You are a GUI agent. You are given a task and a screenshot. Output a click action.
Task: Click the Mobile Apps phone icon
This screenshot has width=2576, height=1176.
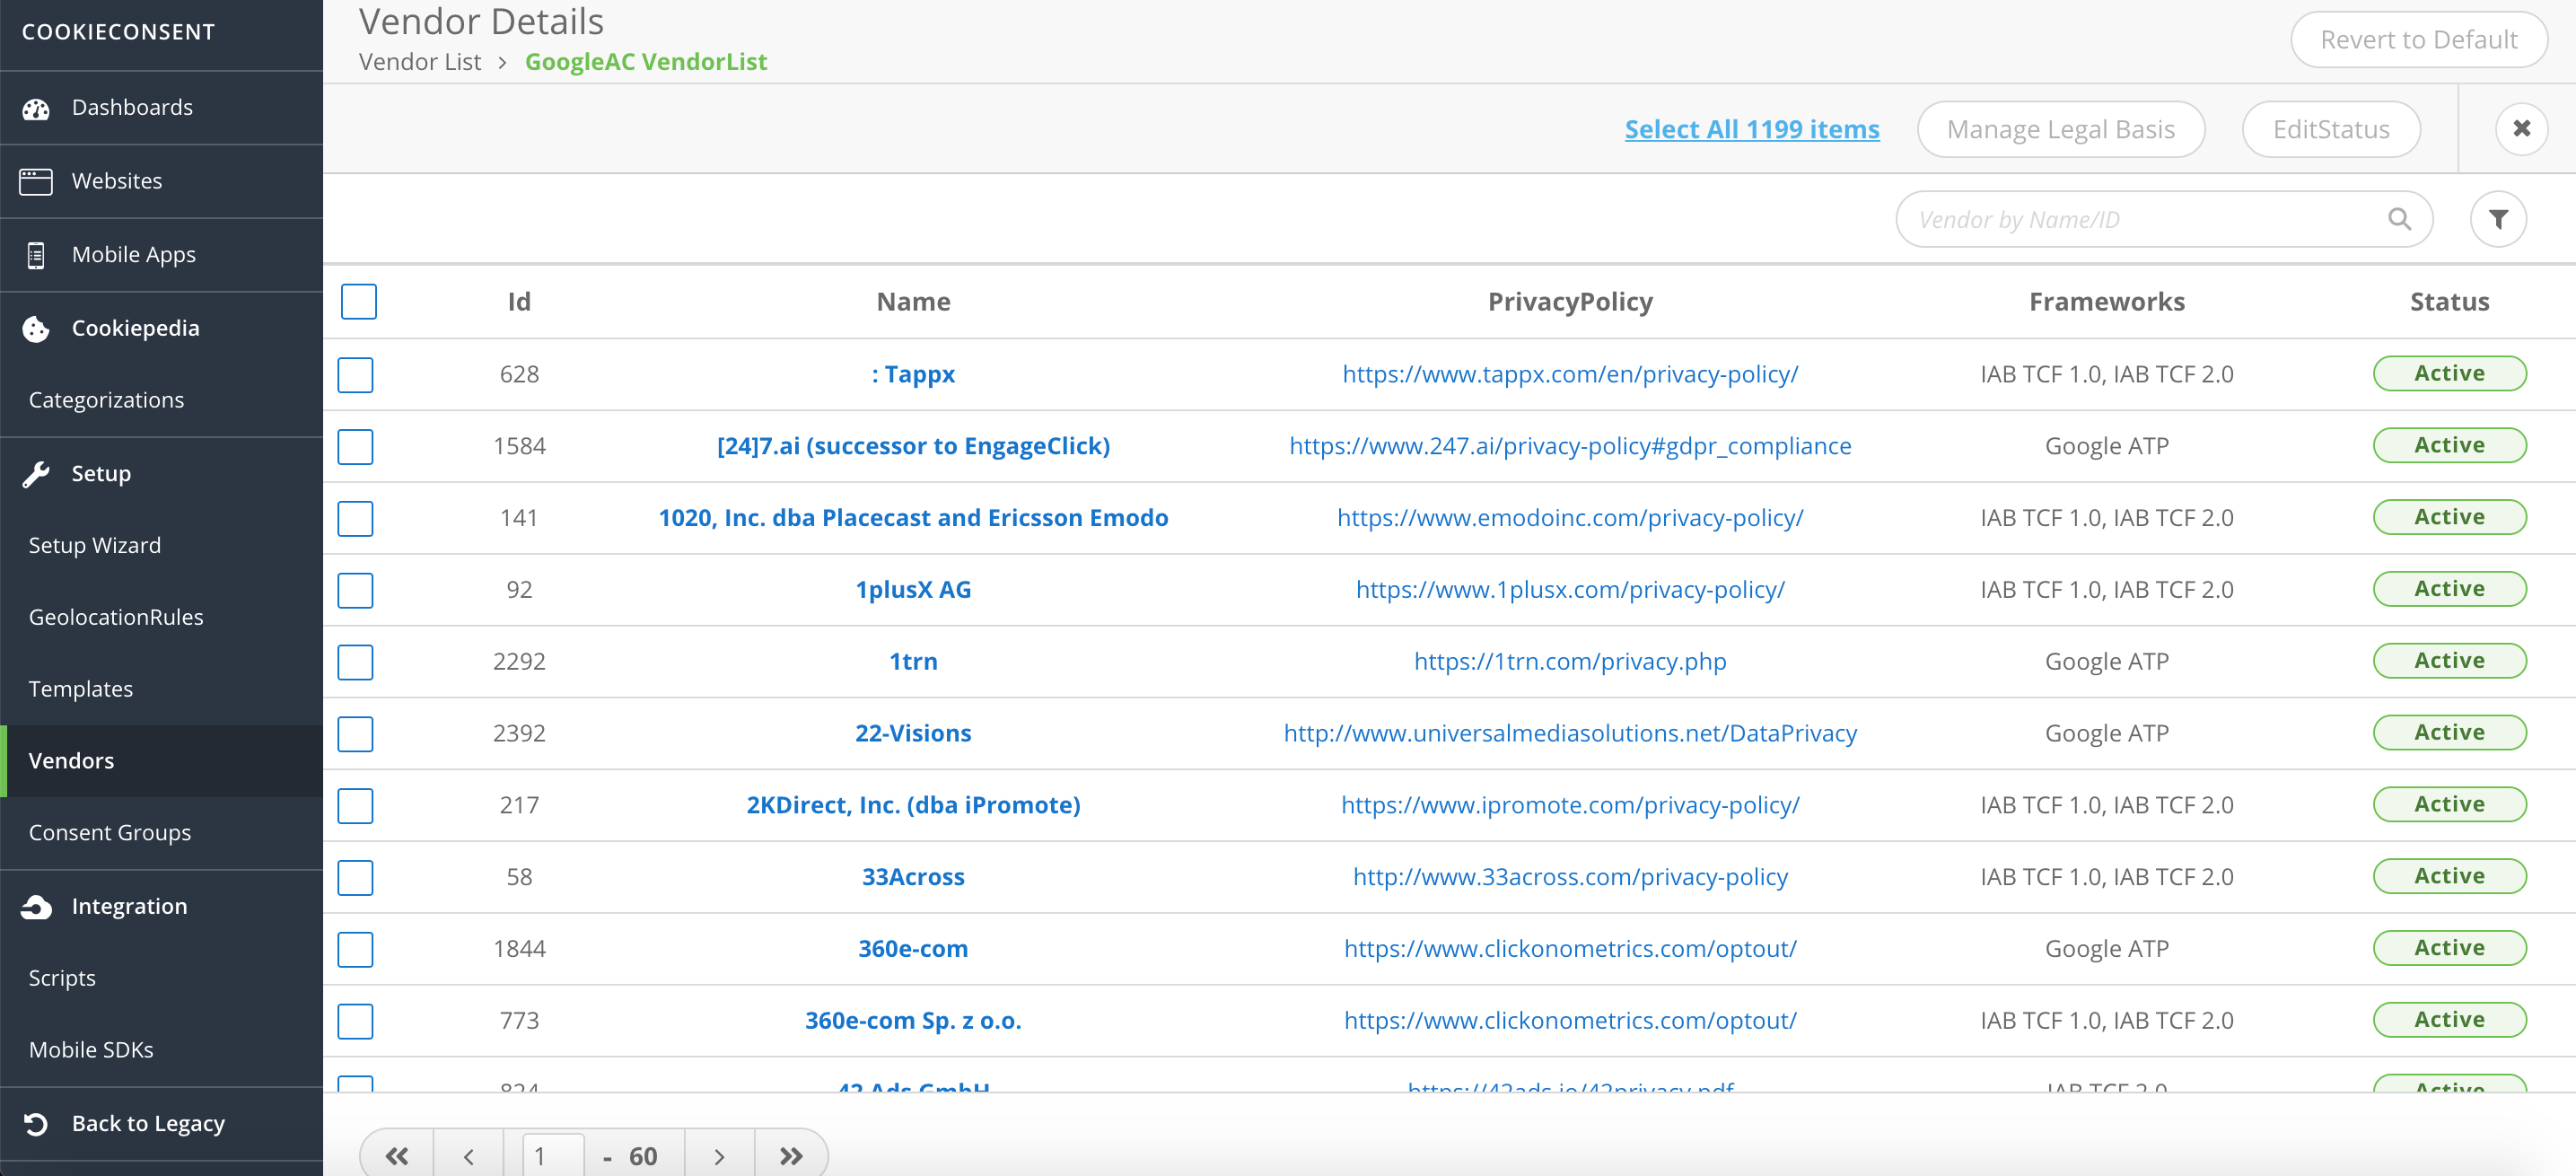point(36,255)
